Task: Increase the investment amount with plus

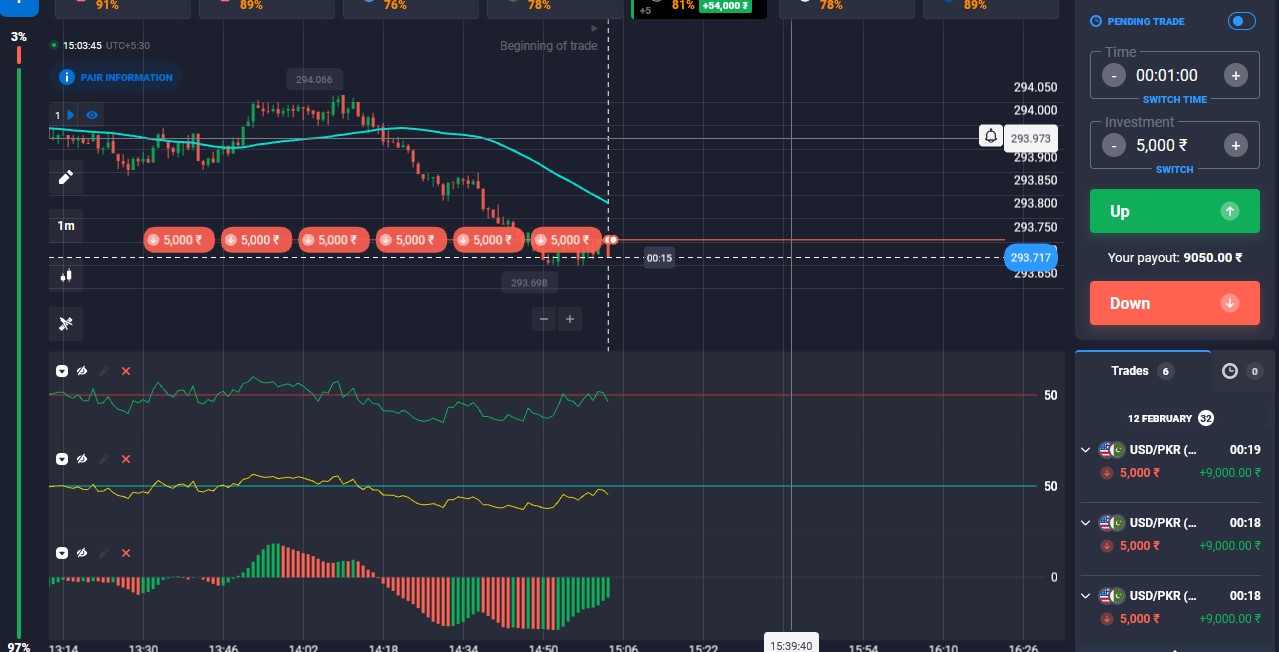Action: [1235, 146]
